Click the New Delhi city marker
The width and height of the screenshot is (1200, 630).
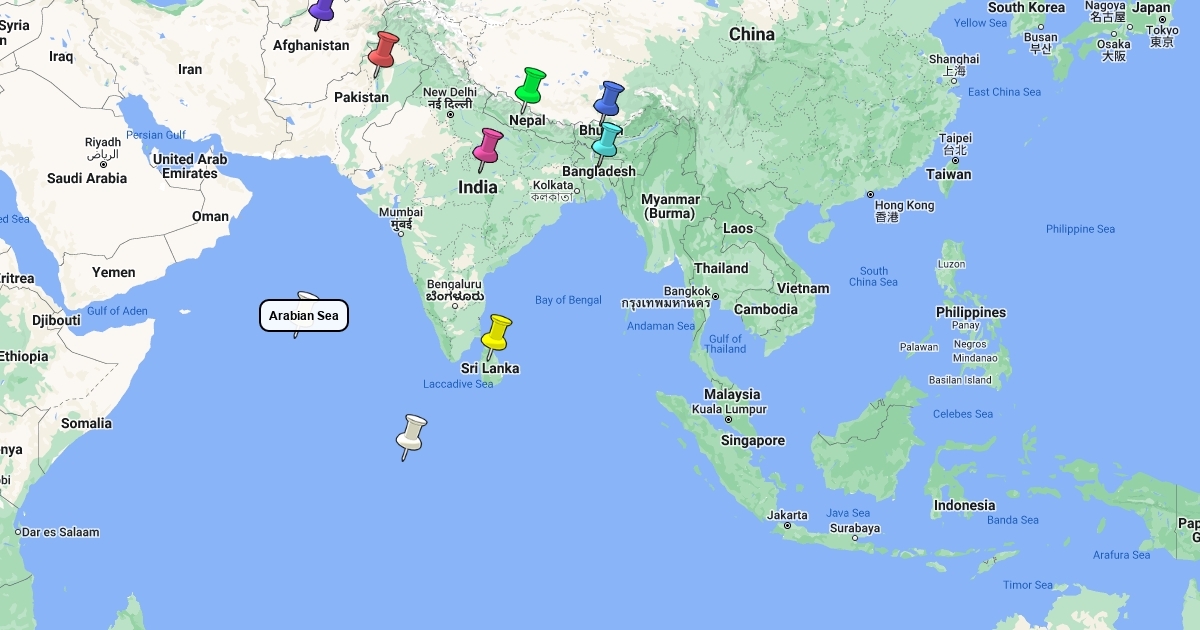click(x=450, y=115)
